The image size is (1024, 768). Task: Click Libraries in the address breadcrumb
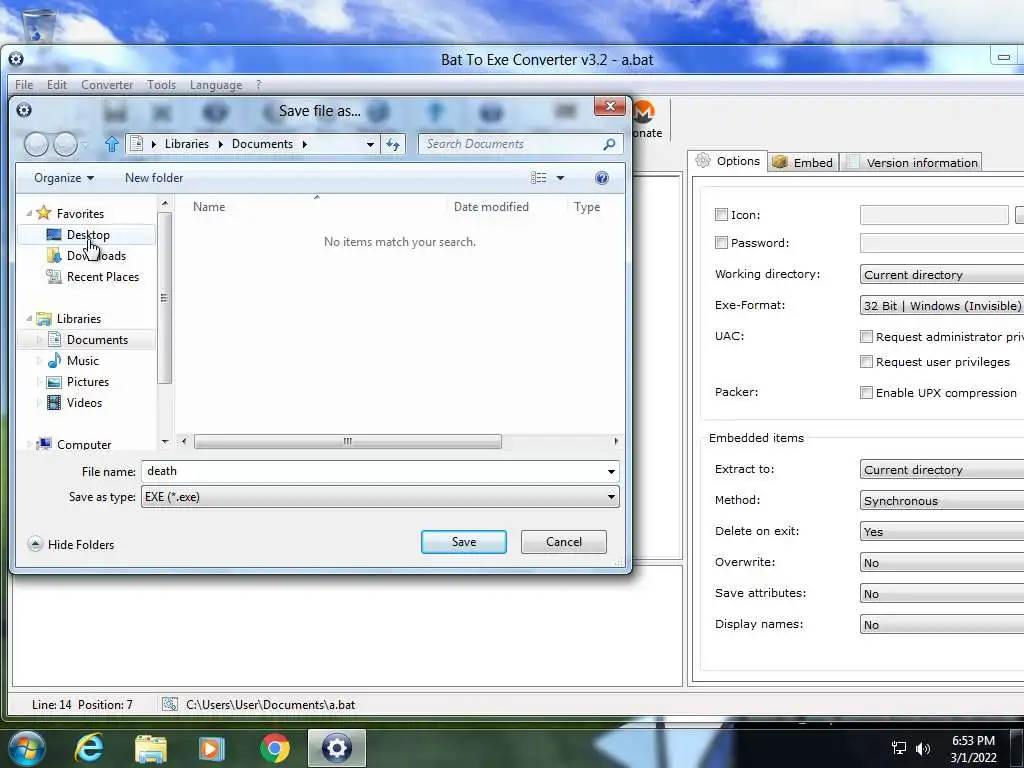point(187,144)
